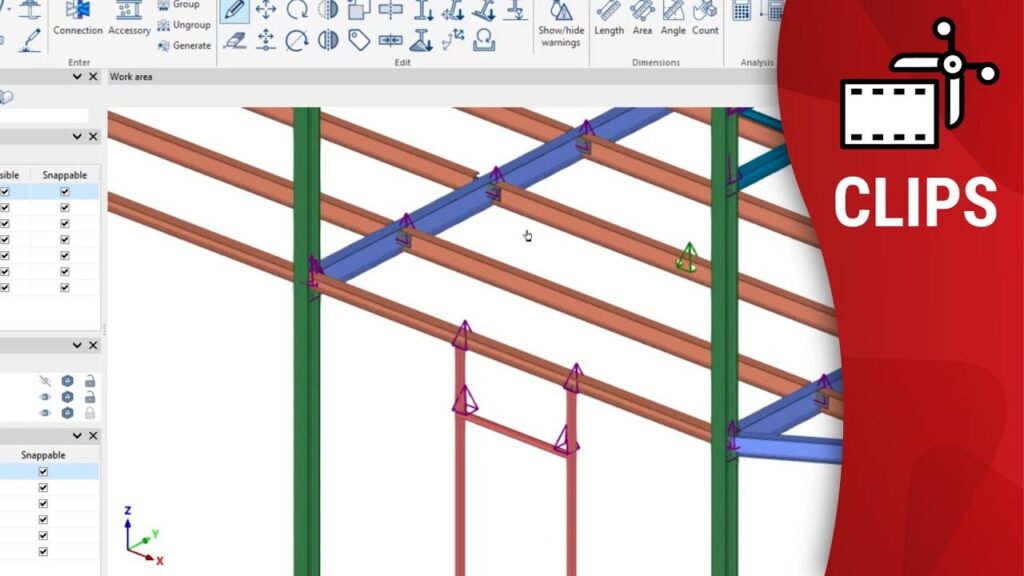Image resolution: width=1024 pixels, height=576 pixels.
Task: Click the Connection tool
Action: [78, 18]
